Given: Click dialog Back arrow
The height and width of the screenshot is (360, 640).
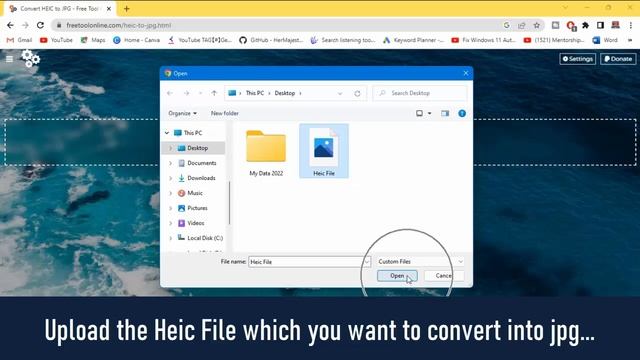Looking at the screenshot, I should pos(170,93).
